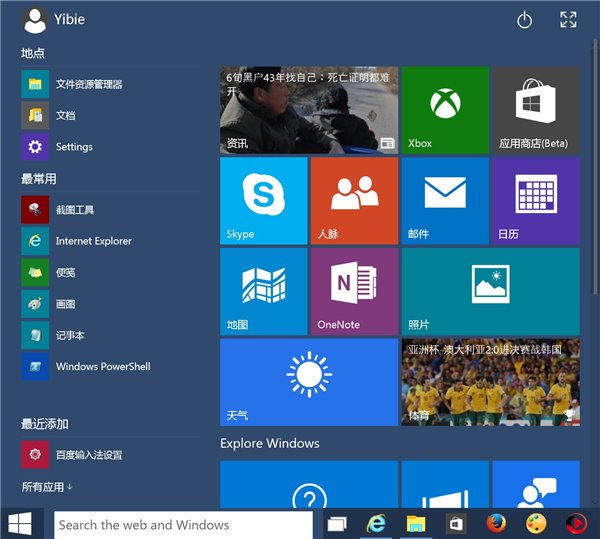
Task: Open the 应用商店(Beta) store tile
Action: point(536,110)
